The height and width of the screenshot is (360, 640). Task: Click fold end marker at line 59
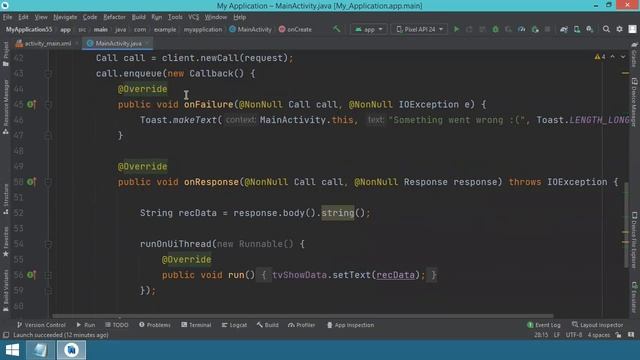point(48,291)
